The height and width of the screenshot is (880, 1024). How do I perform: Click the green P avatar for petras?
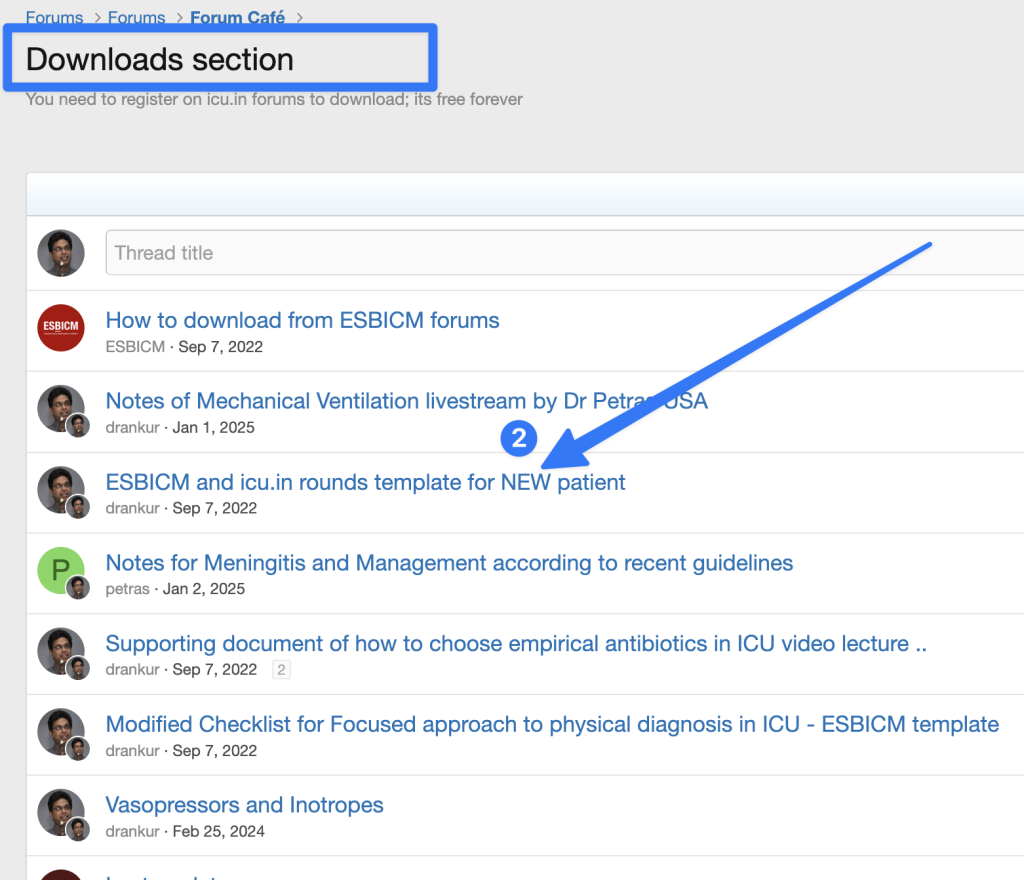(x=61, y=571)
